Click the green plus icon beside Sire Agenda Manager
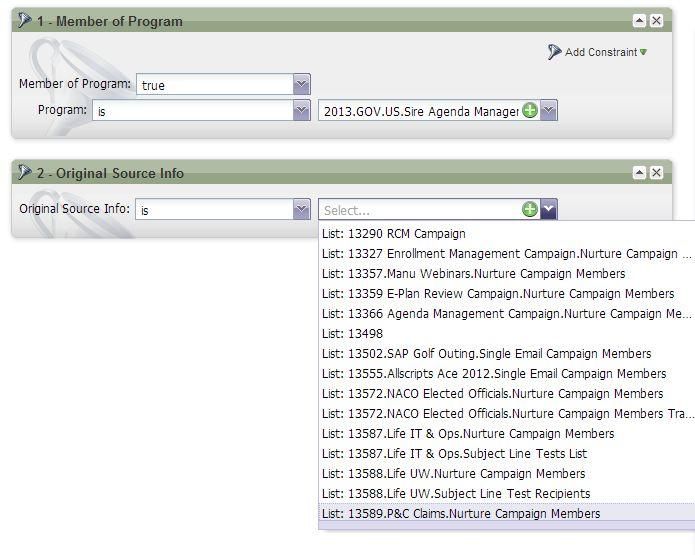 tap(530, 111)
